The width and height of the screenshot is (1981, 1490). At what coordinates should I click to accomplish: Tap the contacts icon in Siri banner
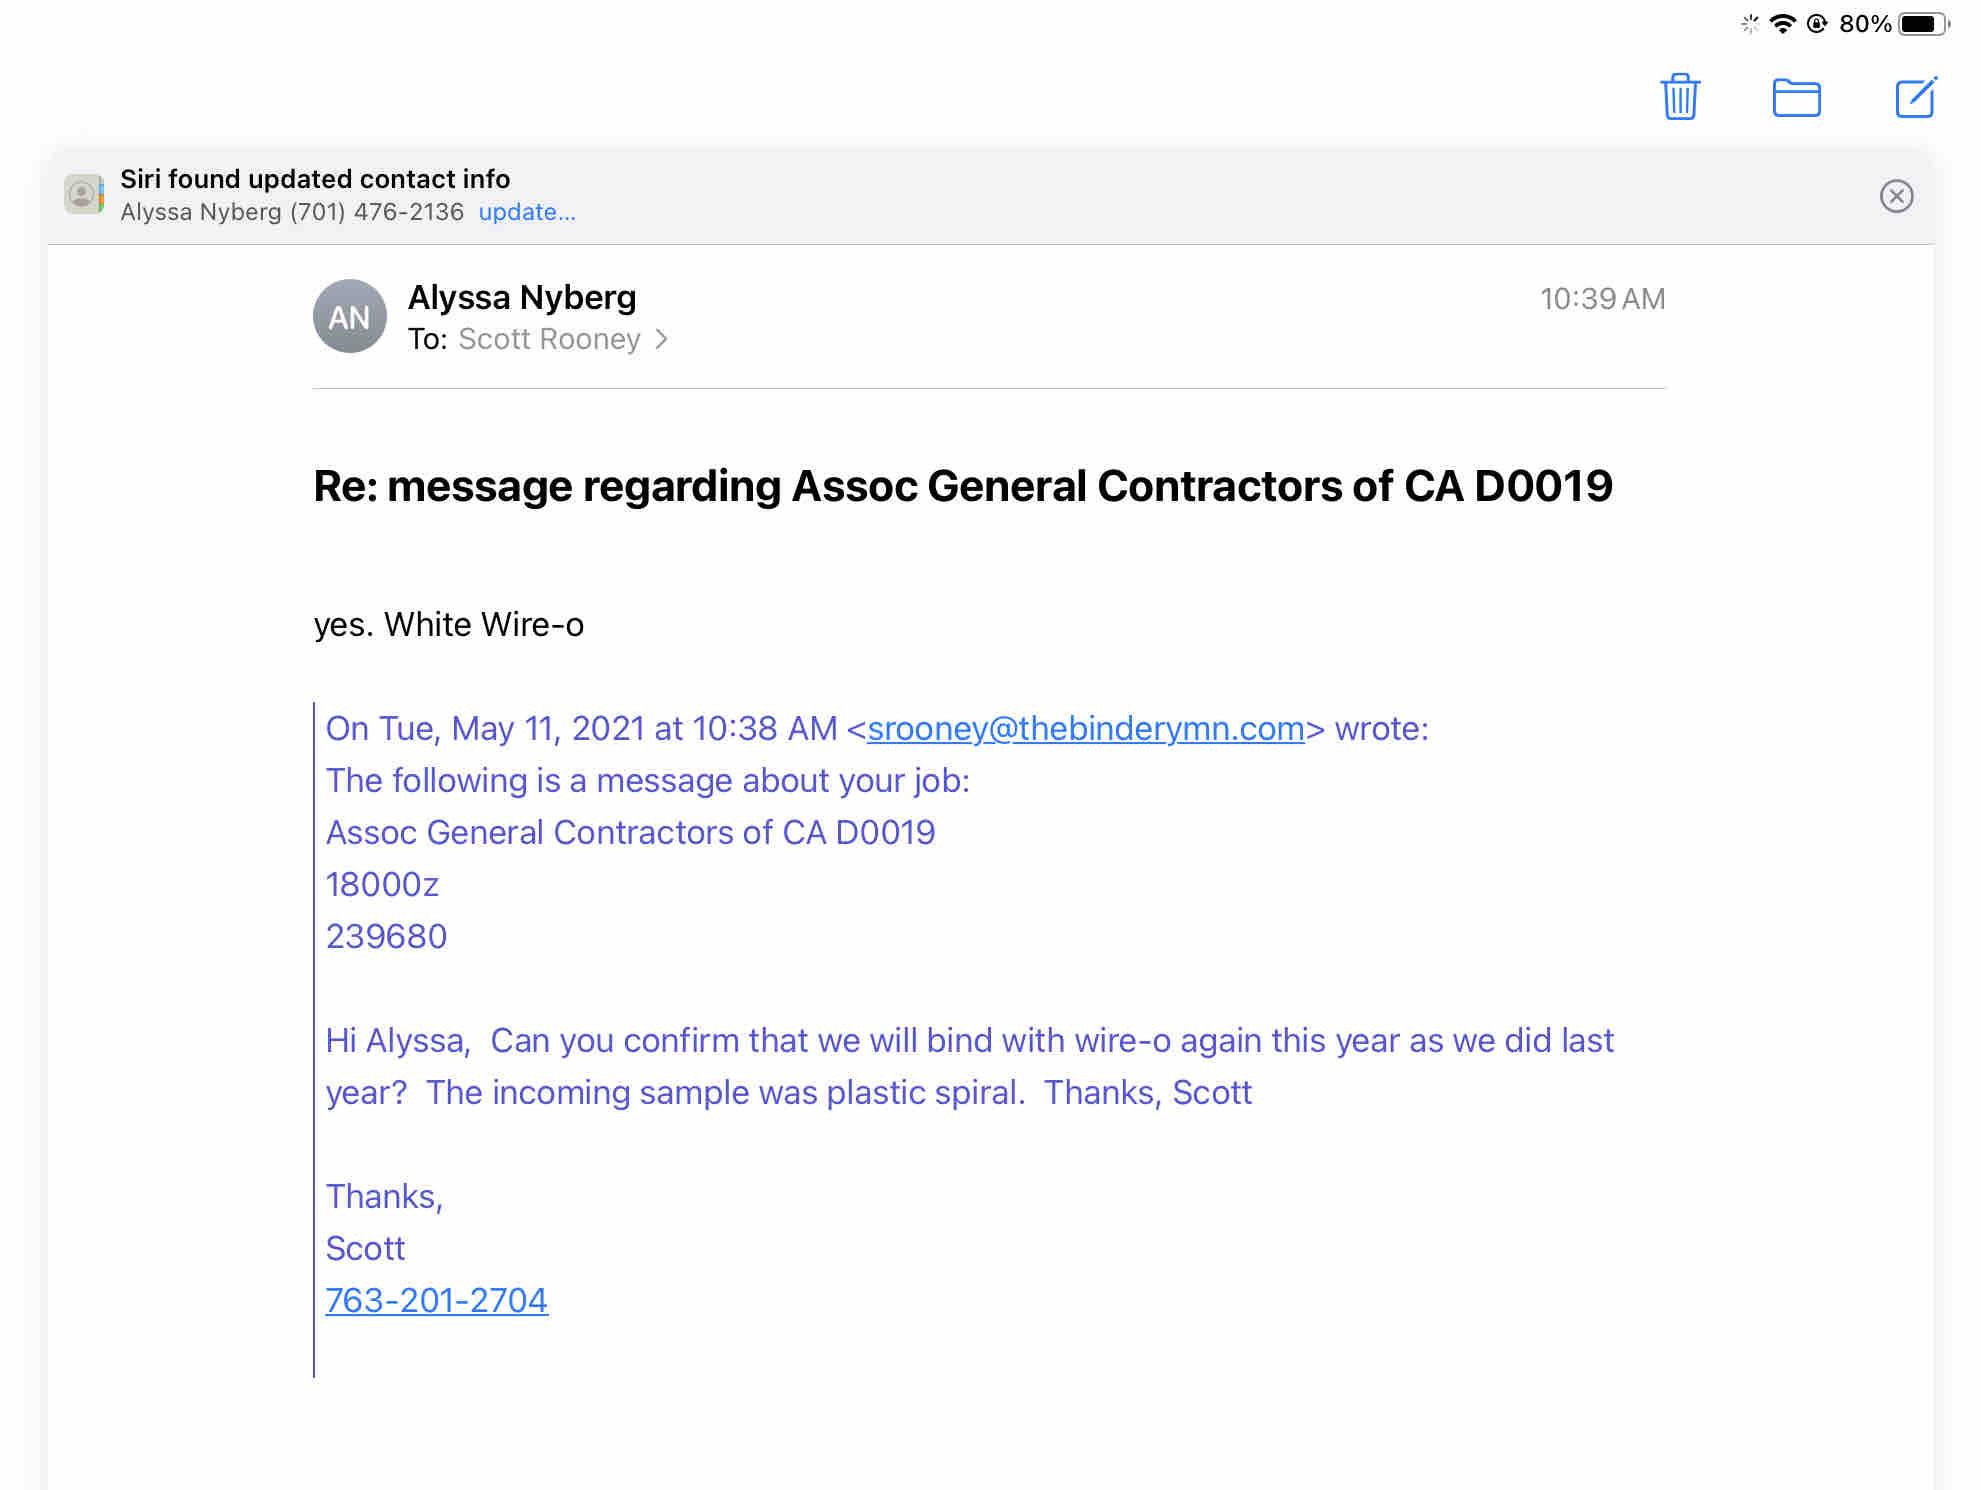[84, 194]
